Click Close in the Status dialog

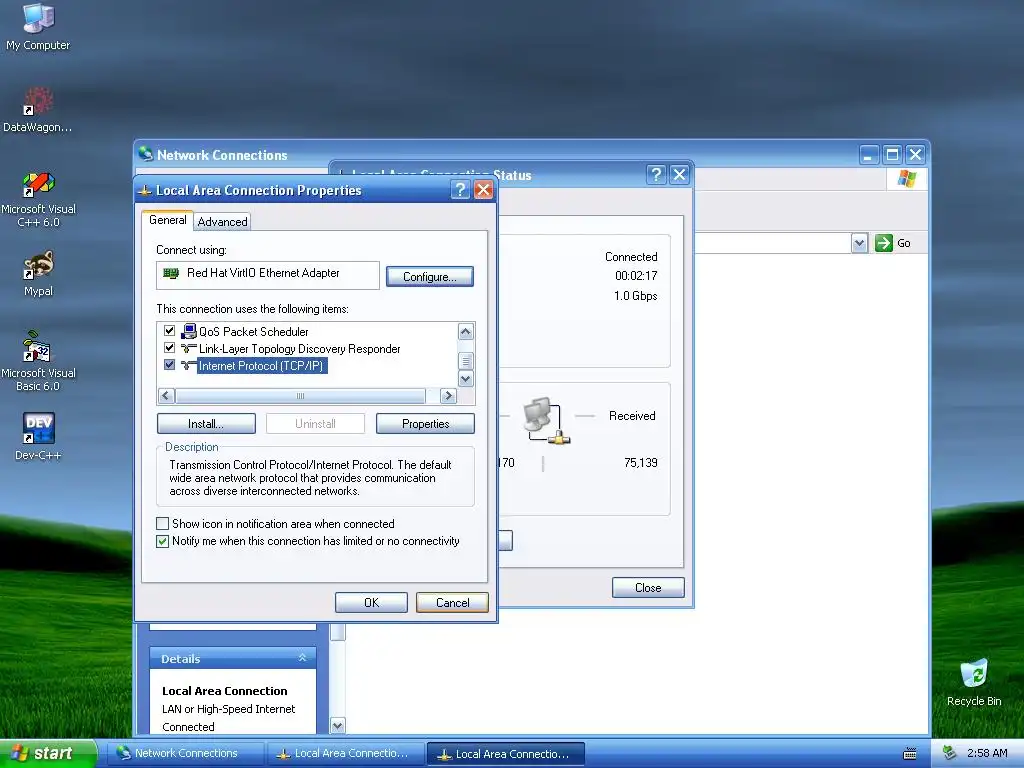coord(648,588)
